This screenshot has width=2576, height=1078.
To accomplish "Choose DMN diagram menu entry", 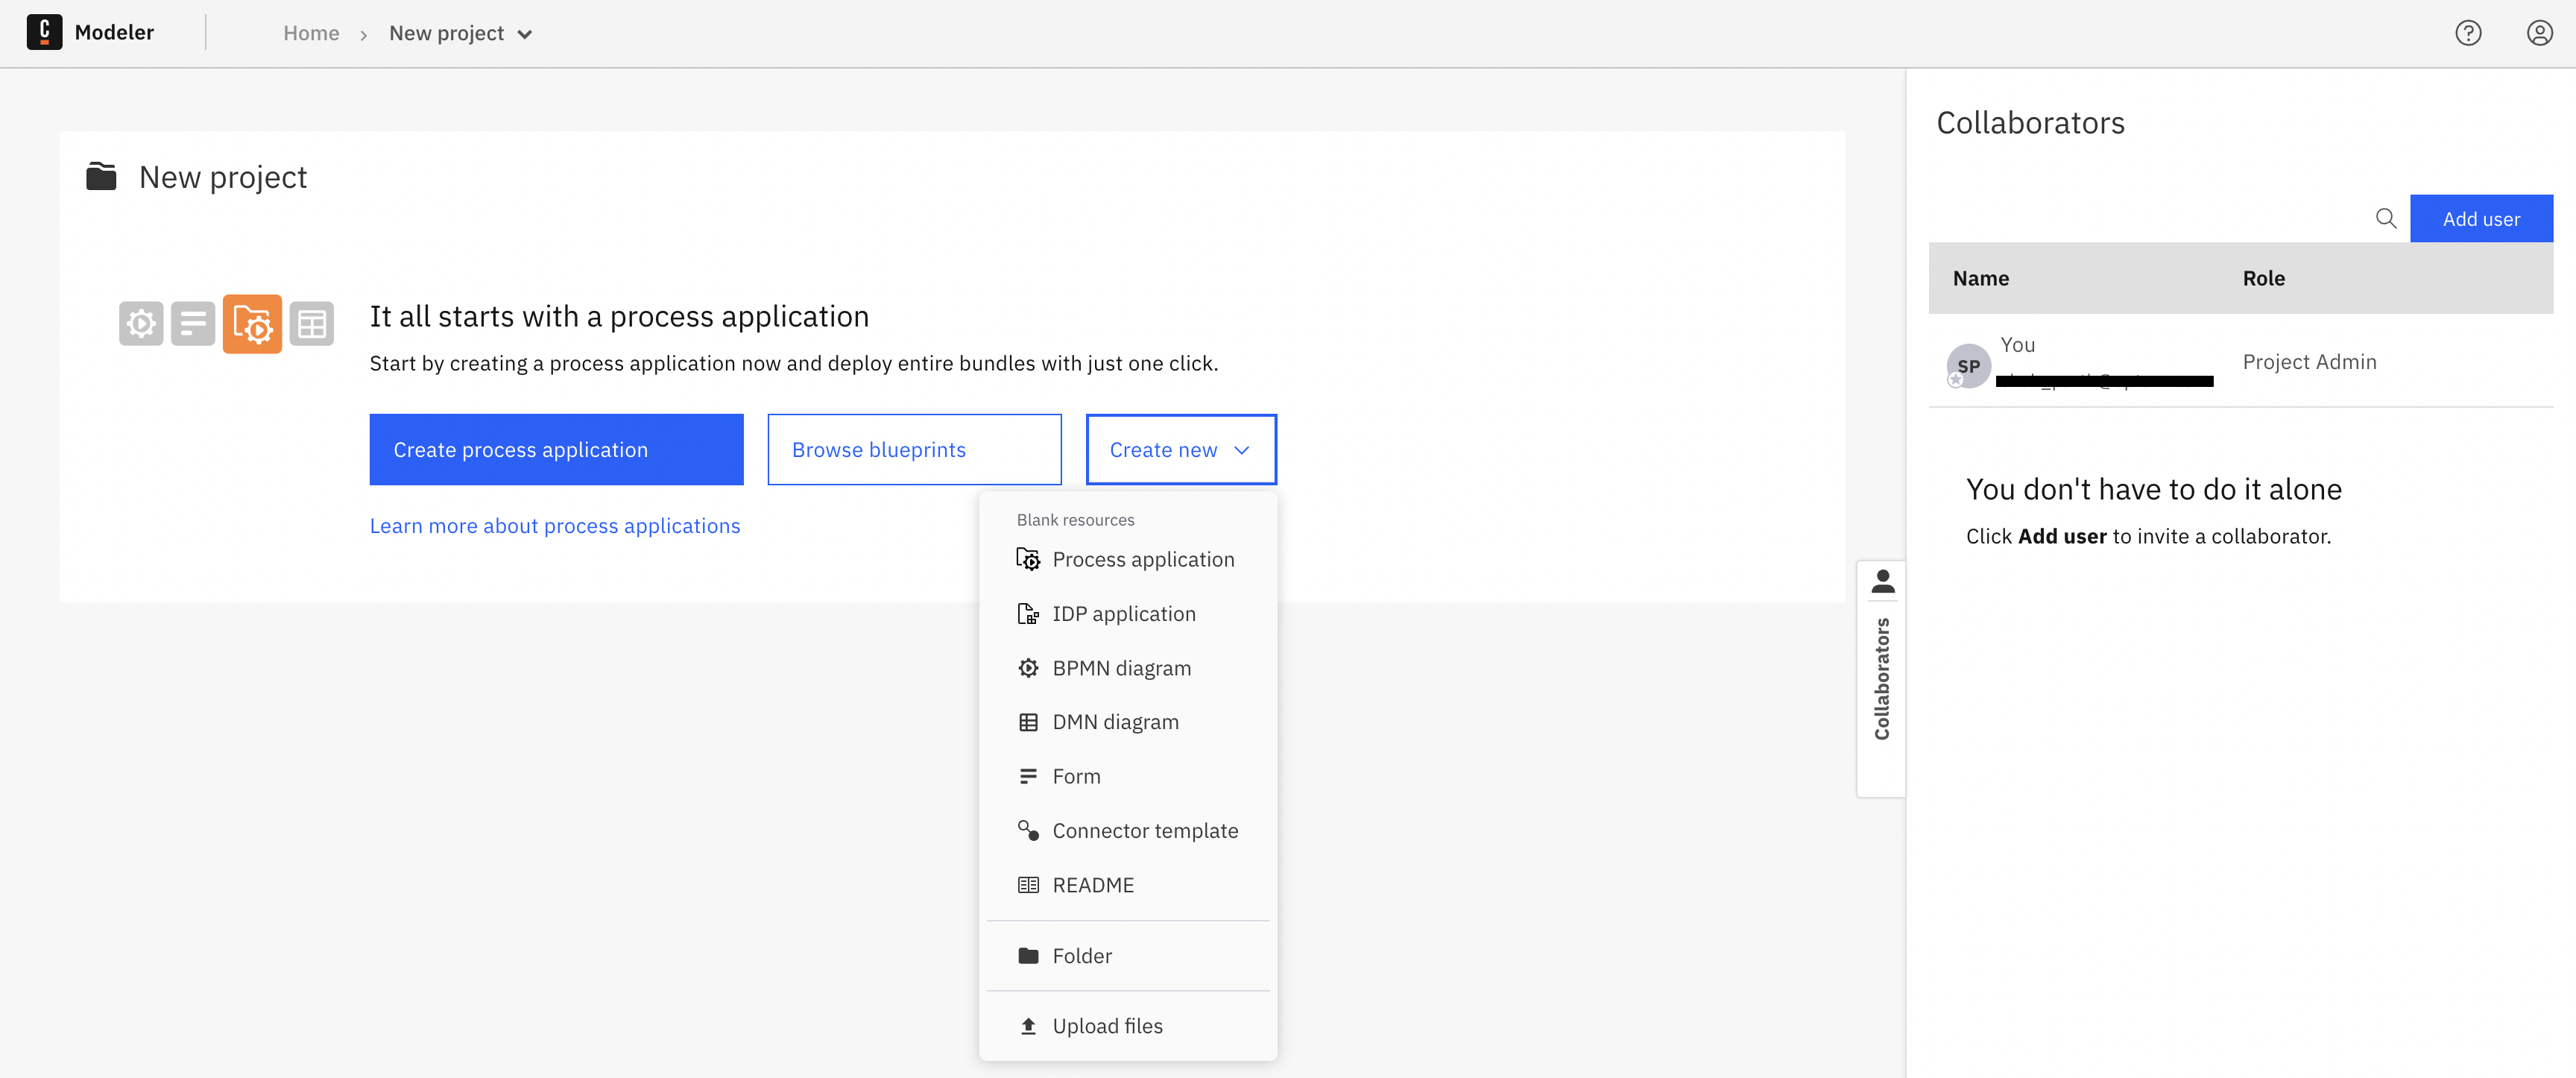I will tap(1127, 722).
